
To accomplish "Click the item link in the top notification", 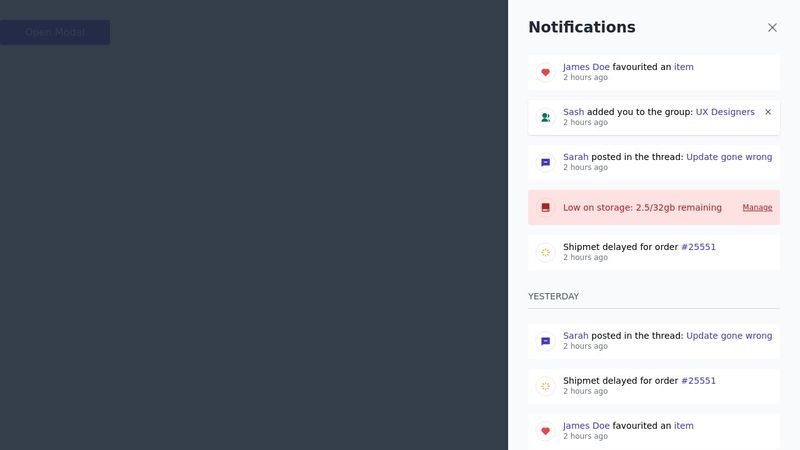I will pos(683,67).
